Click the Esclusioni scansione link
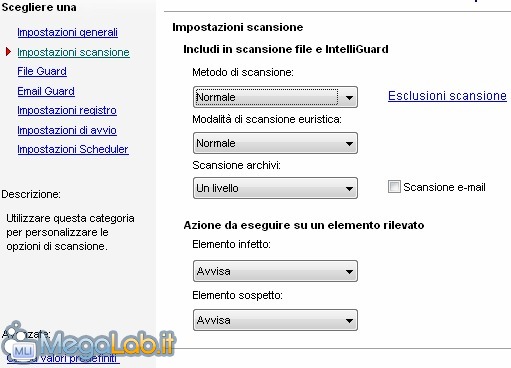511x368 pixels. [x=447, y=96]
